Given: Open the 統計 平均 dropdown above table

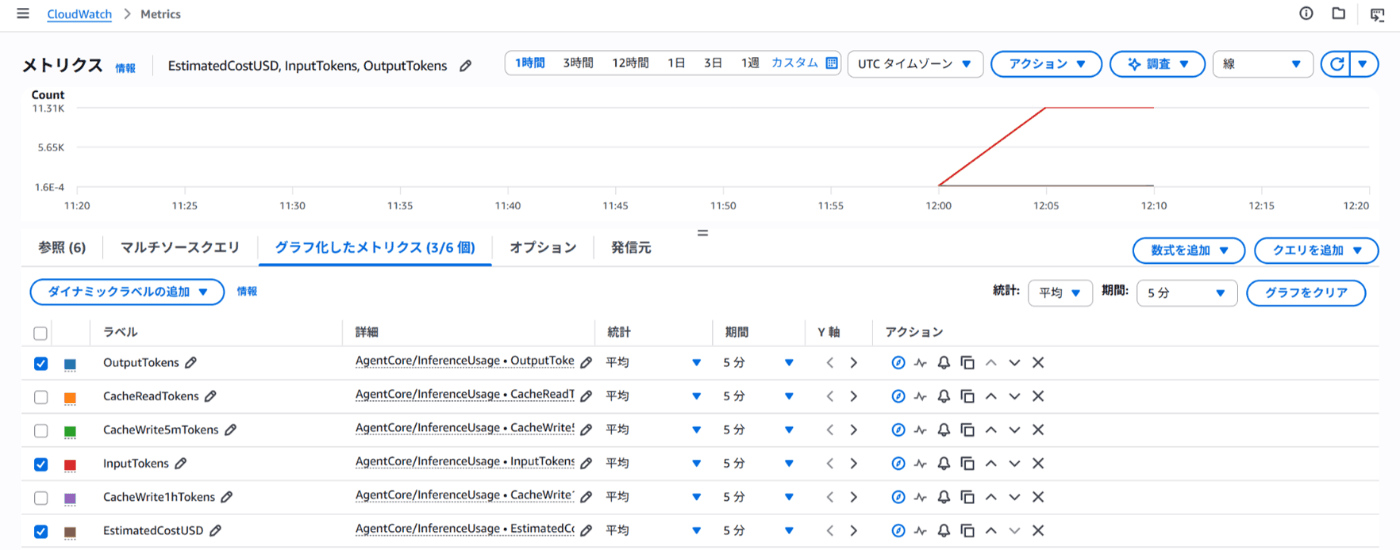Looking at the screenshot, I should pyautogui.click(x=1060, y=293).
